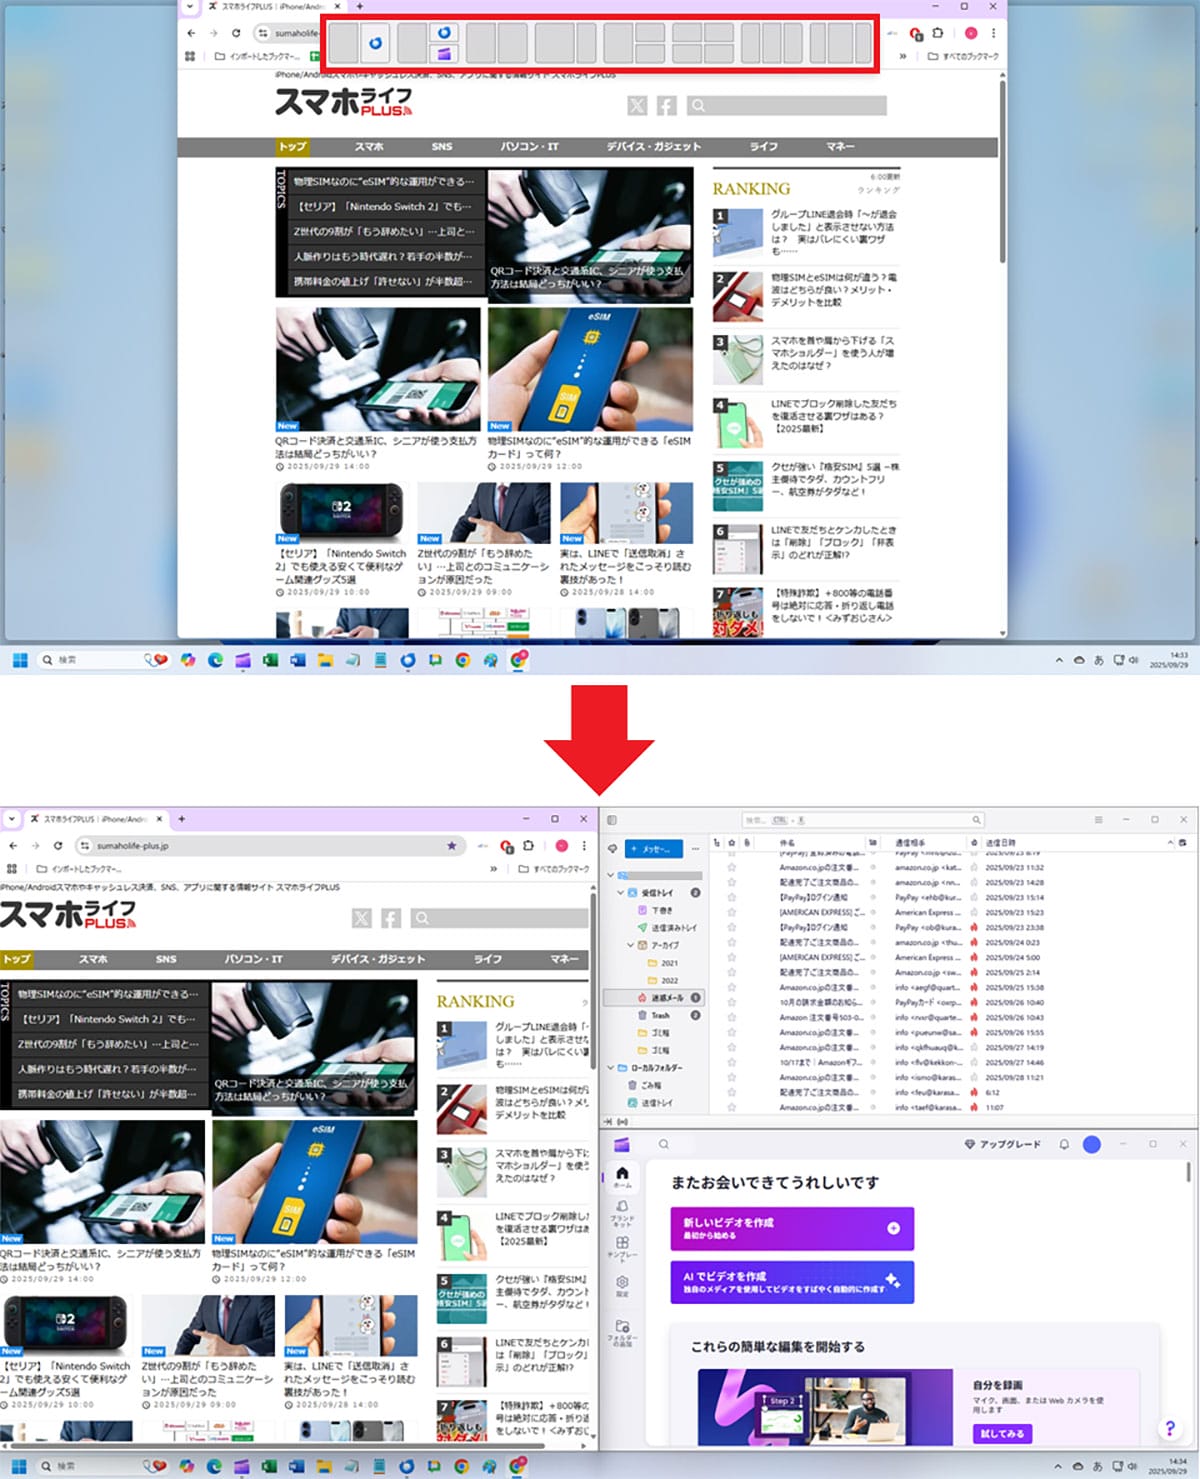
Task: Open Windows Start button on bottom taskbar
Action: [x=18, y=1466]
